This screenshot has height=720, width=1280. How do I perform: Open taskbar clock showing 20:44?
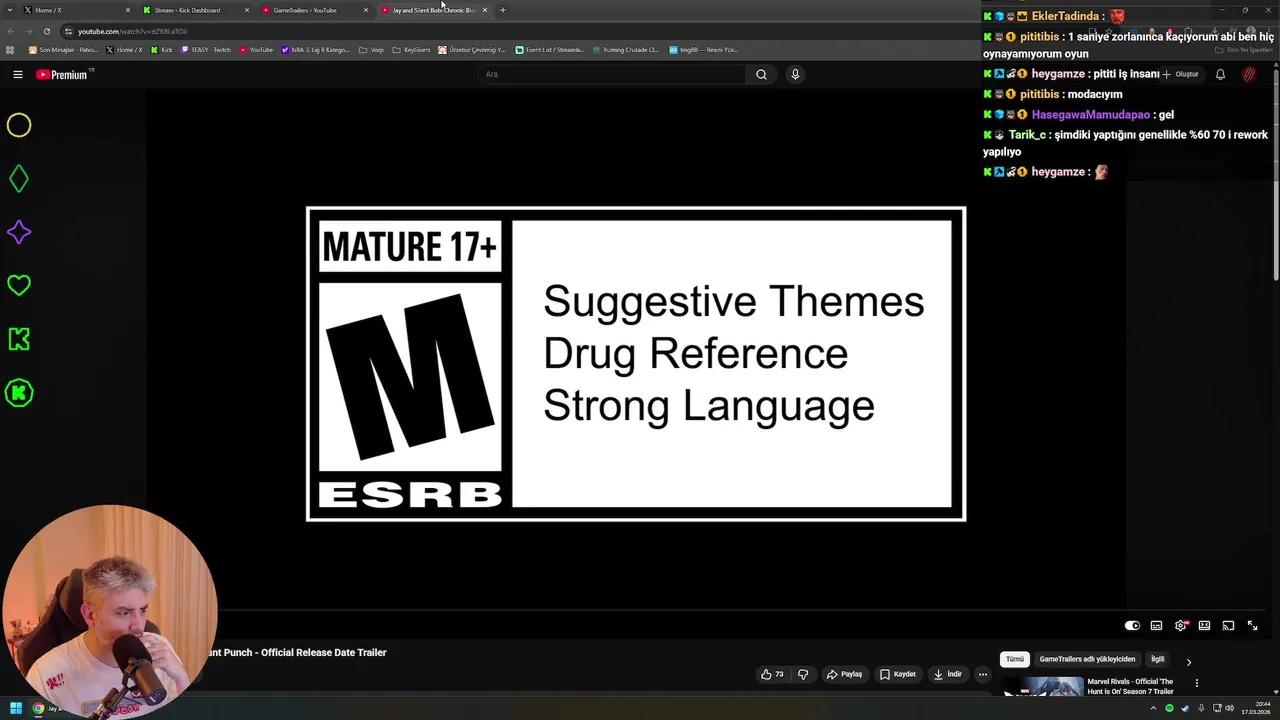(1257, 709)
